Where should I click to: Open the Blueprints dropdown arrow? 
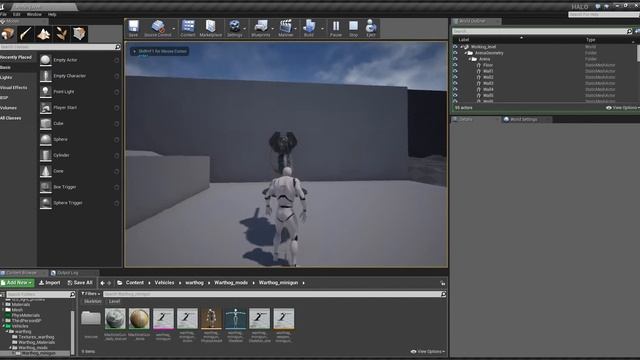[273, 29]
